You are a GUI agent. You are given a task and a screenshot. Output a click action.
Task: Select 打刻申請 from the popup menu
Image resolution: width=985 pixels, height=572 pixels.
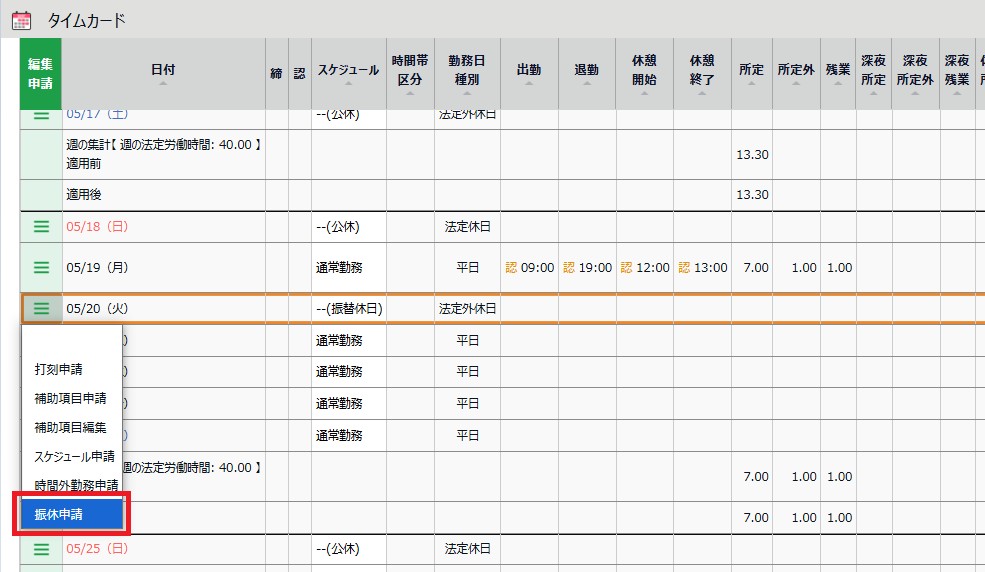[x=58, y=369]
